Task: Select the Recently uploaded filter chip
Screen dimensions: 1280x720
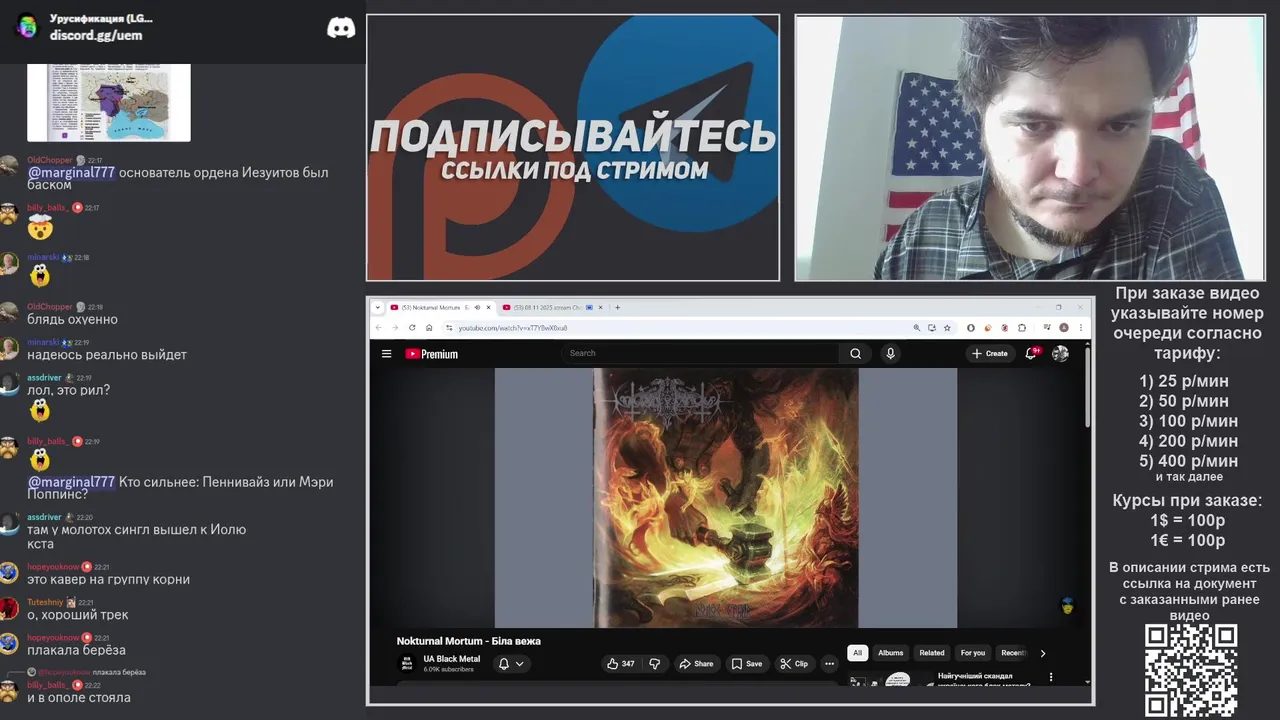Action: coord(1013,653)
